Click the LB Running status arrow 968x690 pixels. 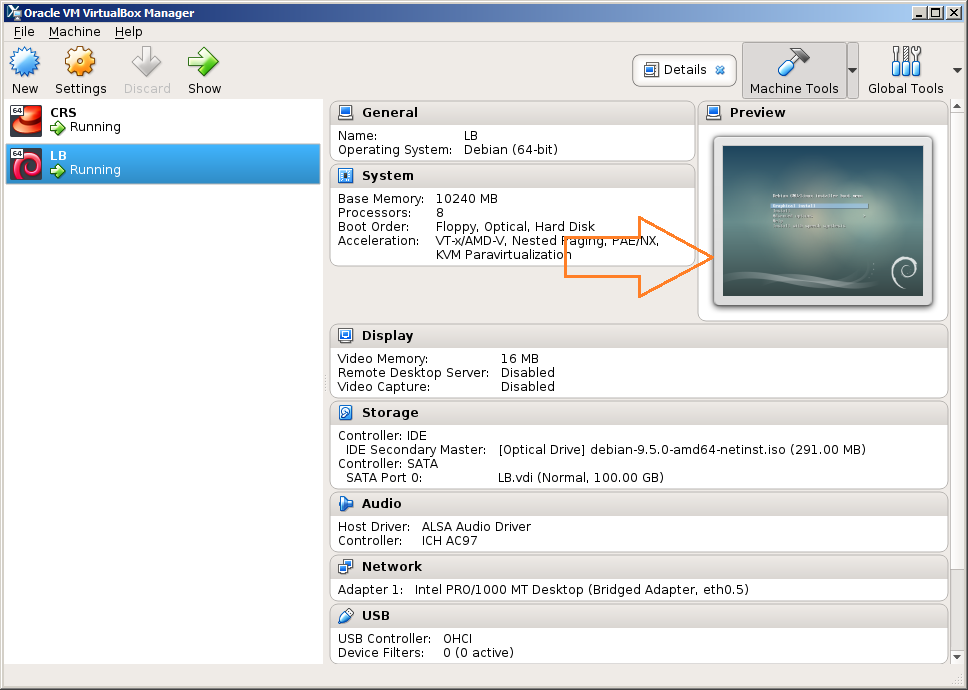(x=57, y=171)
